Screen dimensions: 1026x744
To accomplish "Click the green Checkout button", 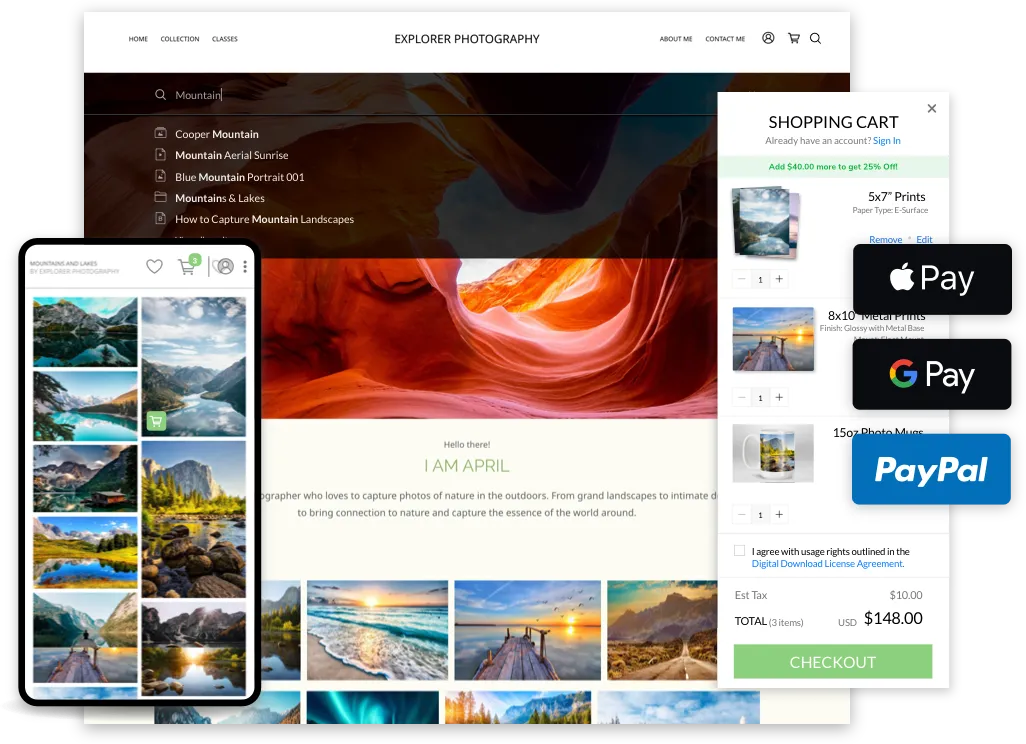I will pyautogui.click(x=832, y=662).
